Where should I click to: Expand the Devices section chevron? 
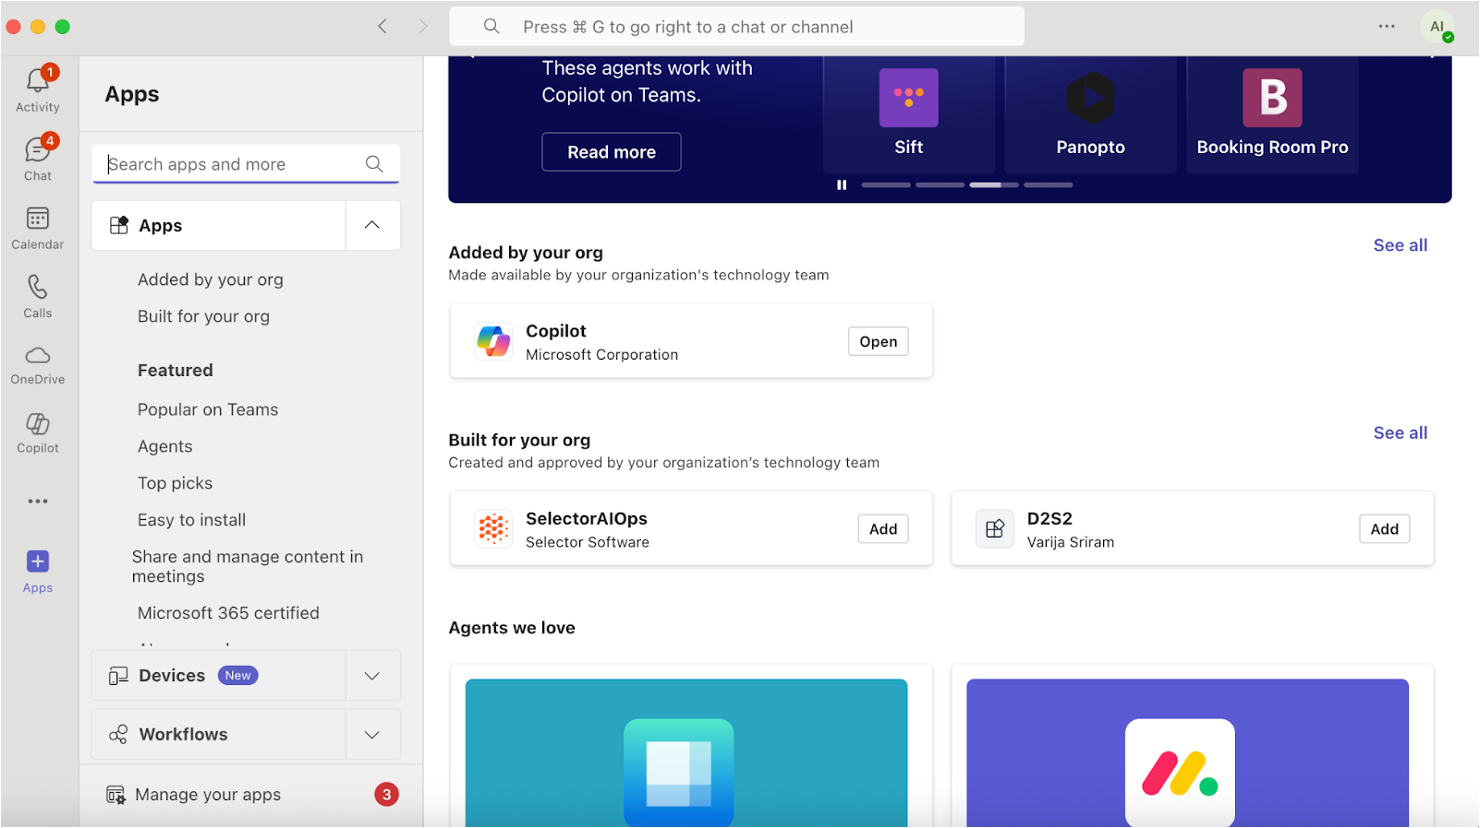[x=372, y=676]
